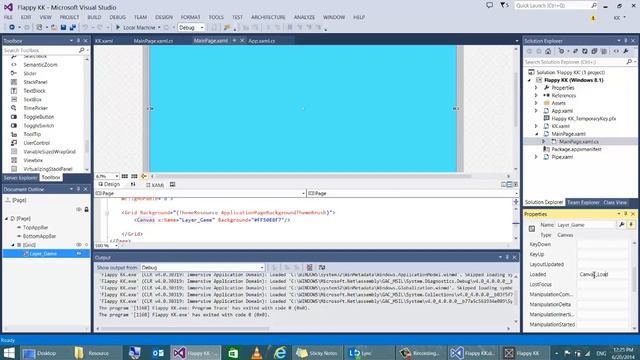Switch to the App.xaml.cs document tab

pos(262,41)
